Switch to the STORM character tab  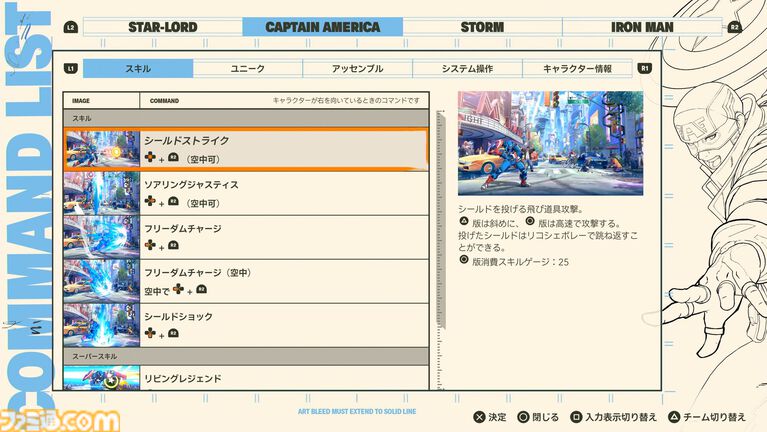click(x=482, y=27)
